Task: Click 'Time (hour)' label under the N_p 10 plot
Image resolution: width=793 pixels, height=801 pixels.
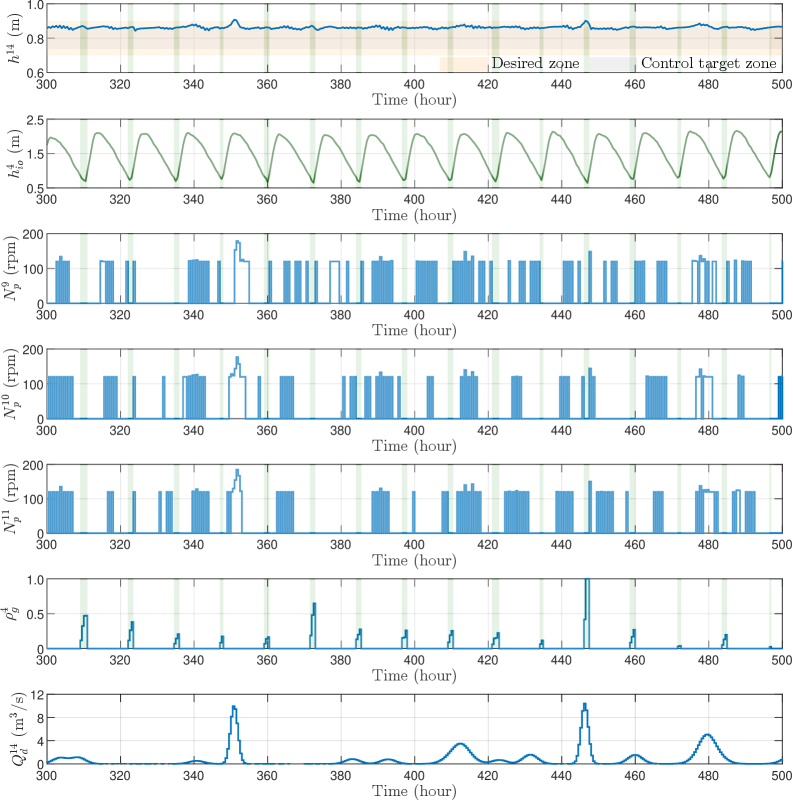Action: [414, 446]
